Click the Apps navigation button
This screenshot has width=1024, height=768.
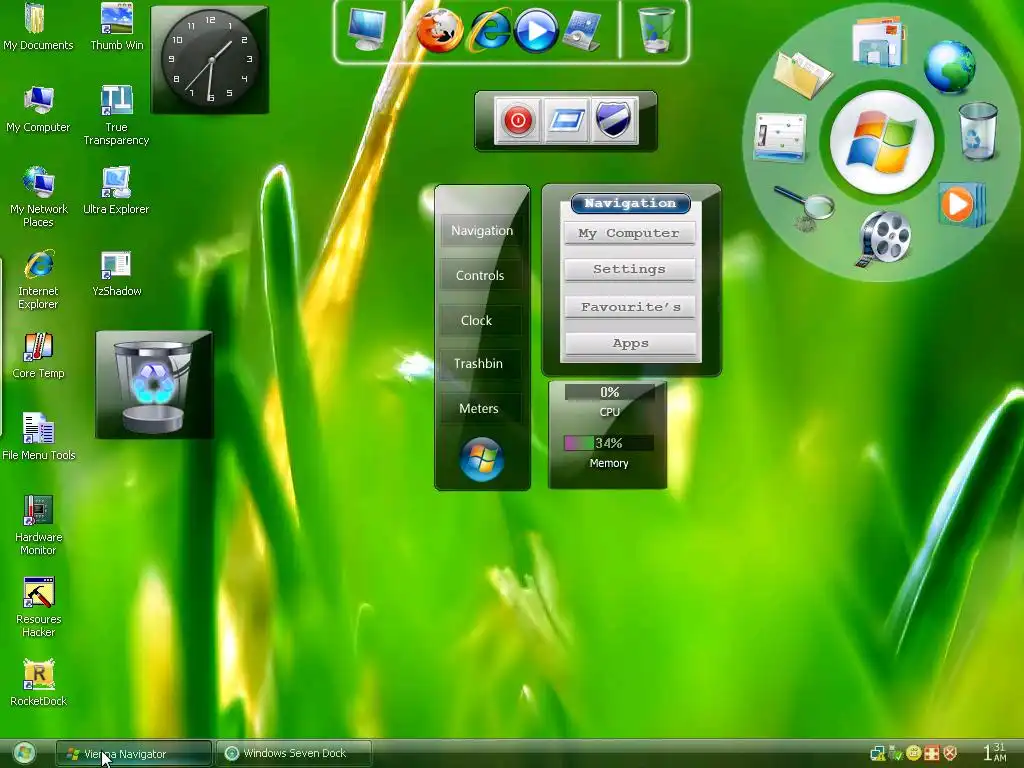(x=630, y=344)
